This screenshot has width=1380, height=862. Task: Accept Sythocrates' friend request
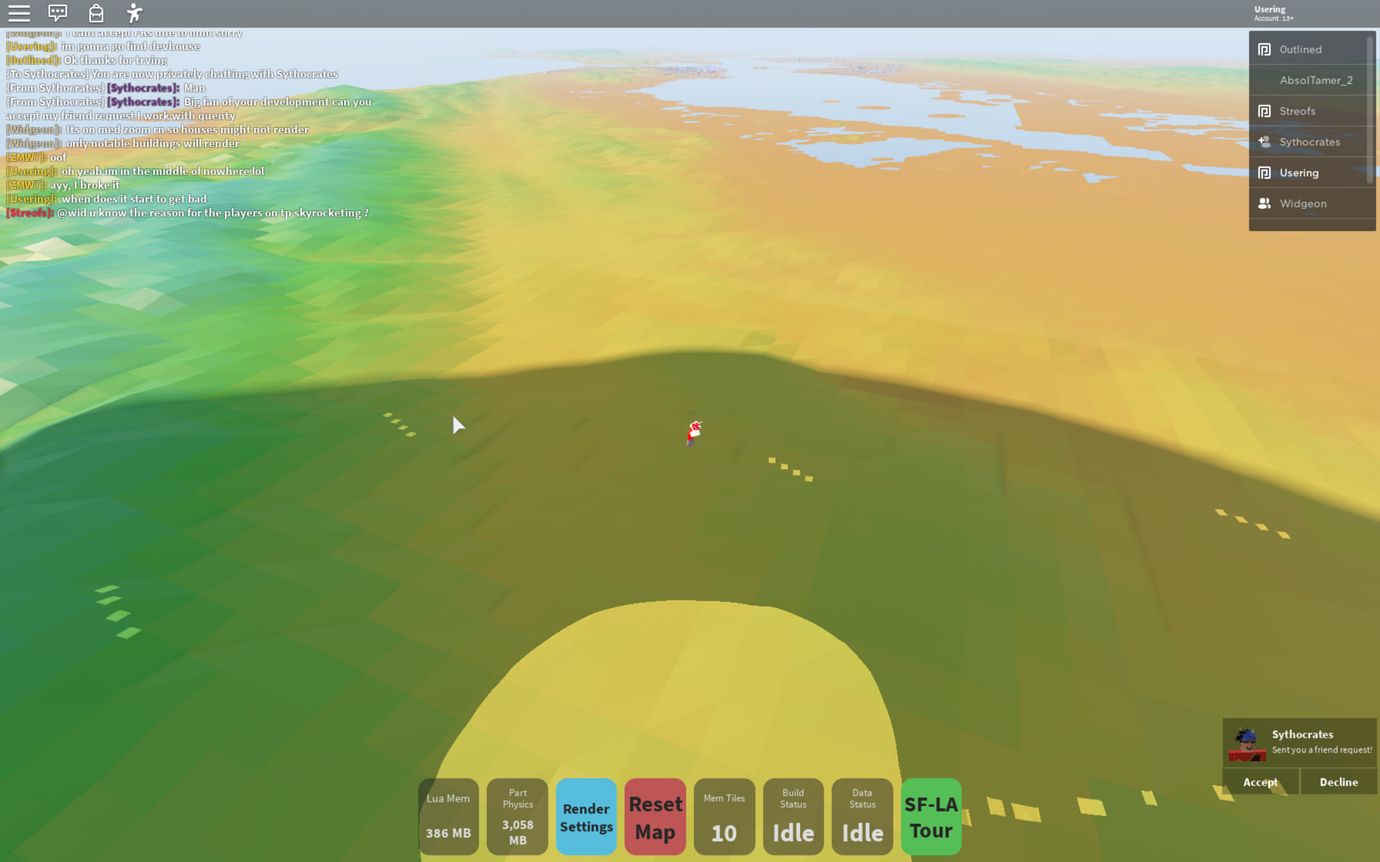1260,781
